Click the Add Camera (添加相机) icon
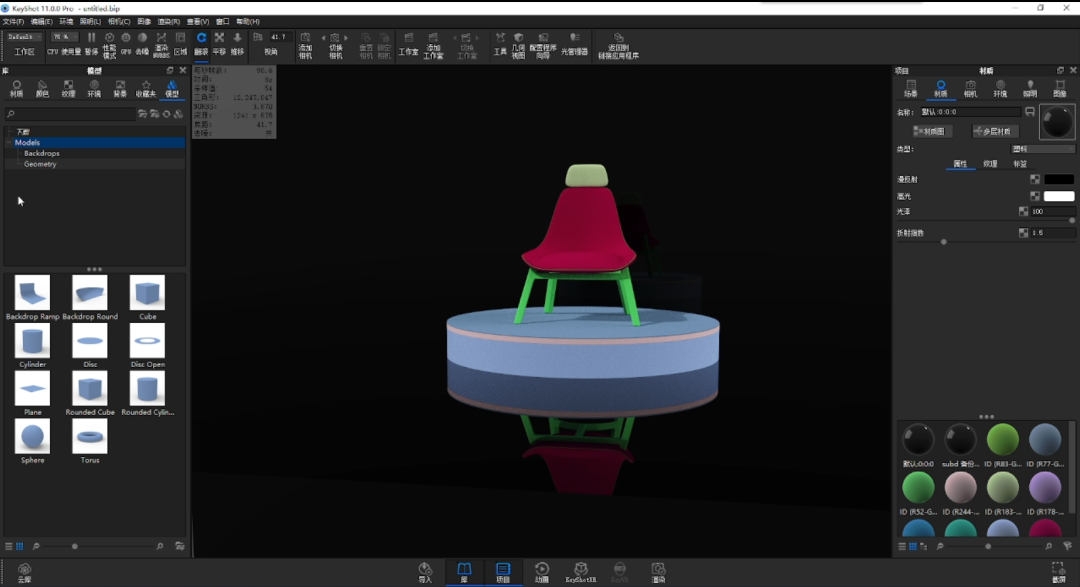Viewport: 1080px width, 587px height. tap(305, 45)
